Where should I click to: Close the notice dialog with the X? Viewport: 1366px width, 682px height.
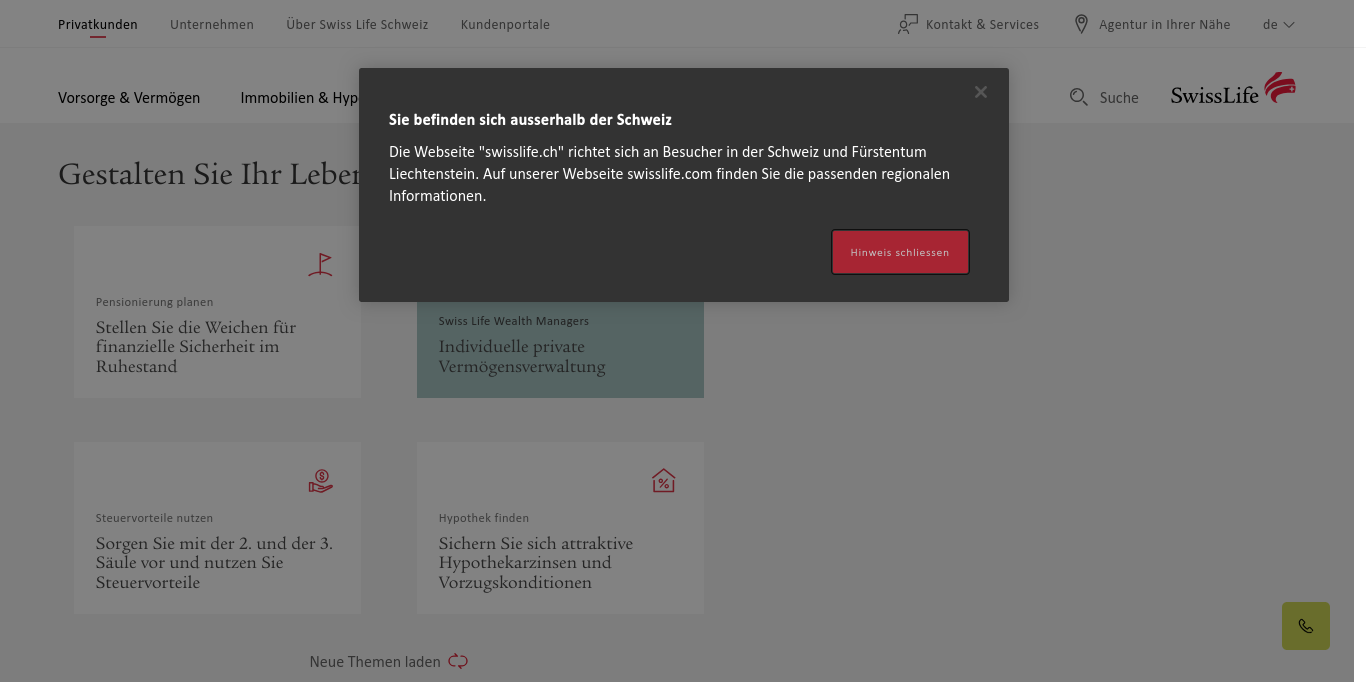point(981,92)
